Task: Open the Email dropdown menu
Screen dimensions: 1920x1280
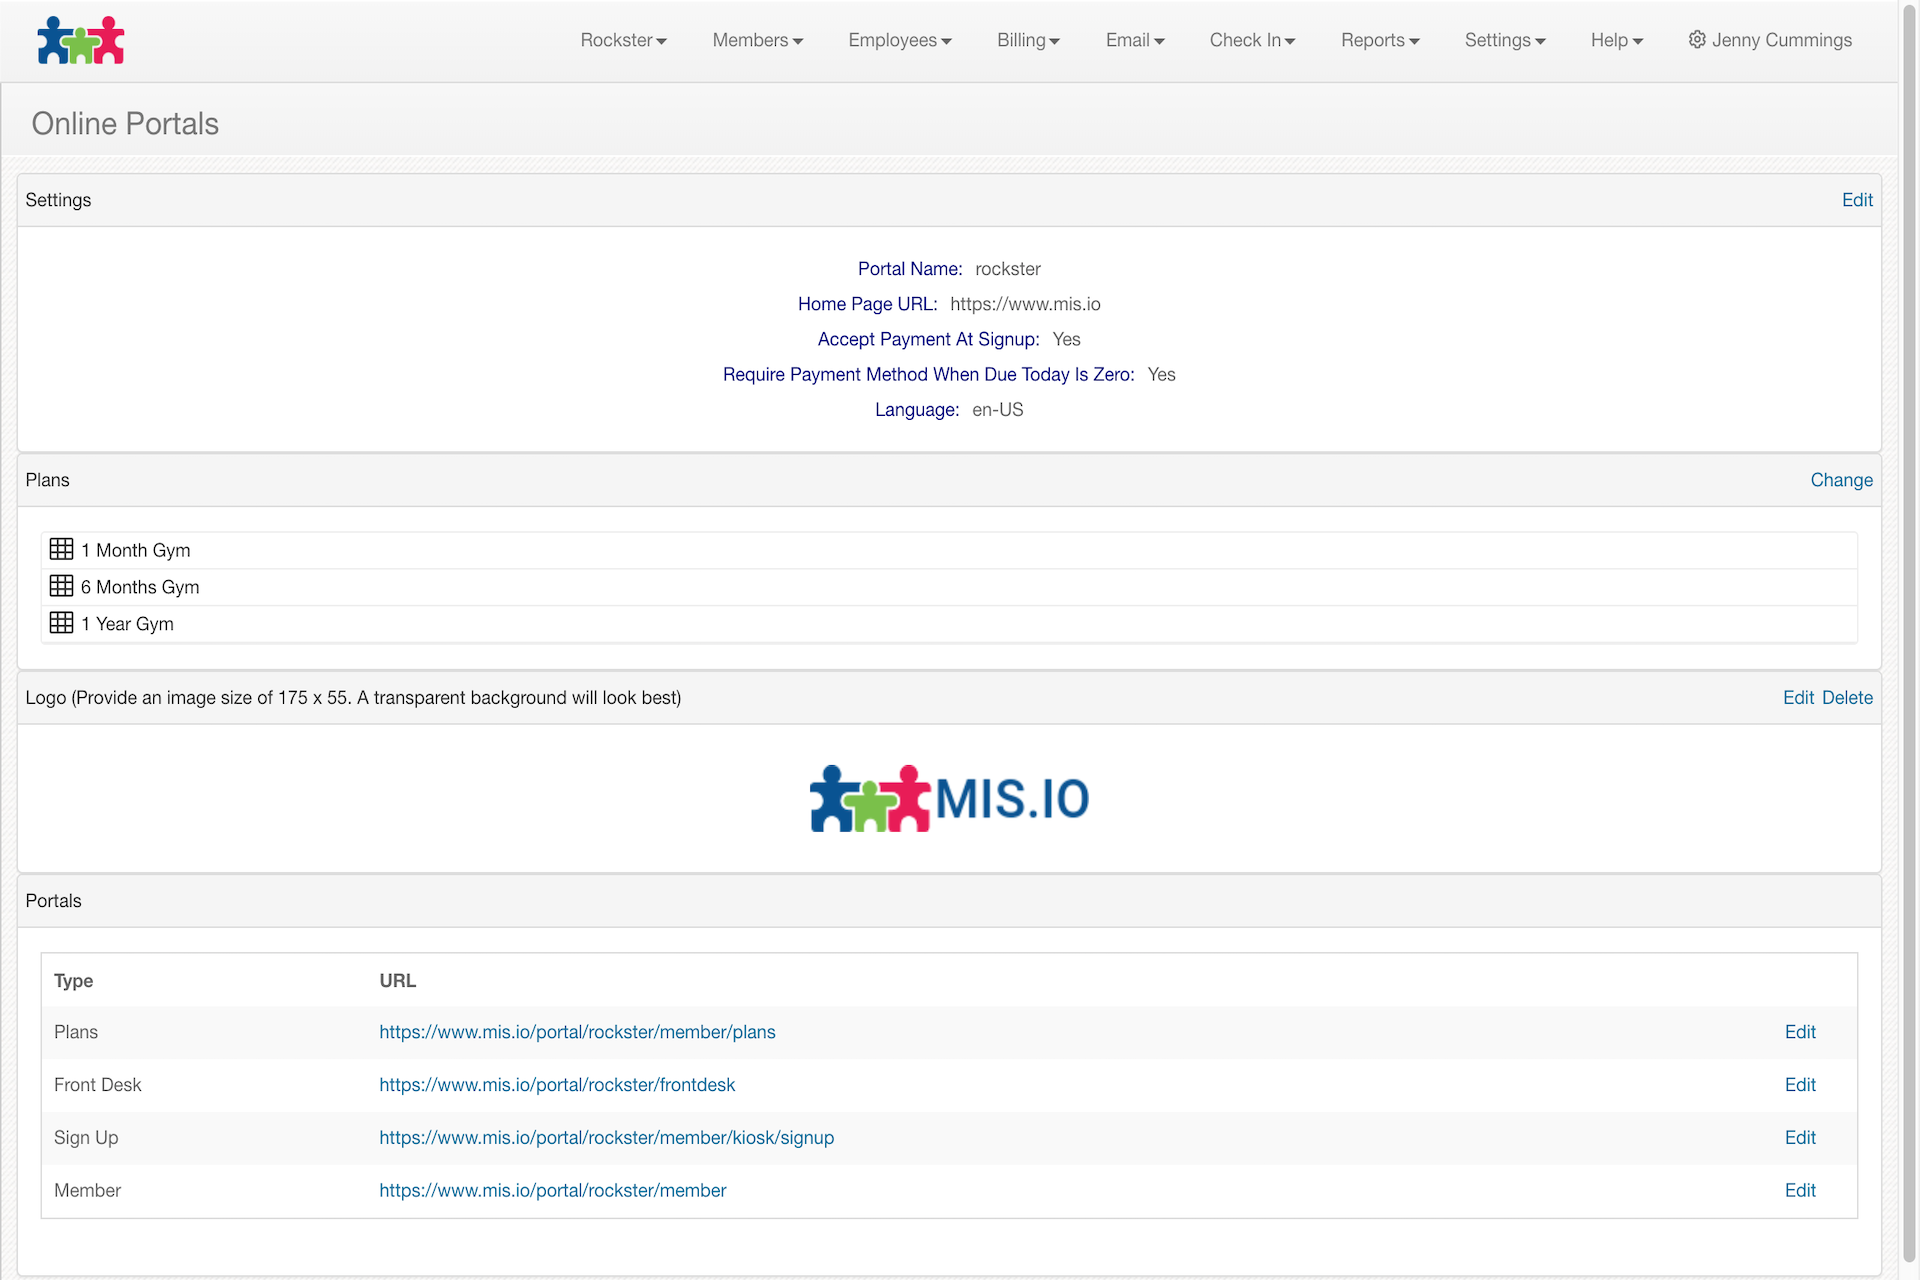Action: (1135, 40)
